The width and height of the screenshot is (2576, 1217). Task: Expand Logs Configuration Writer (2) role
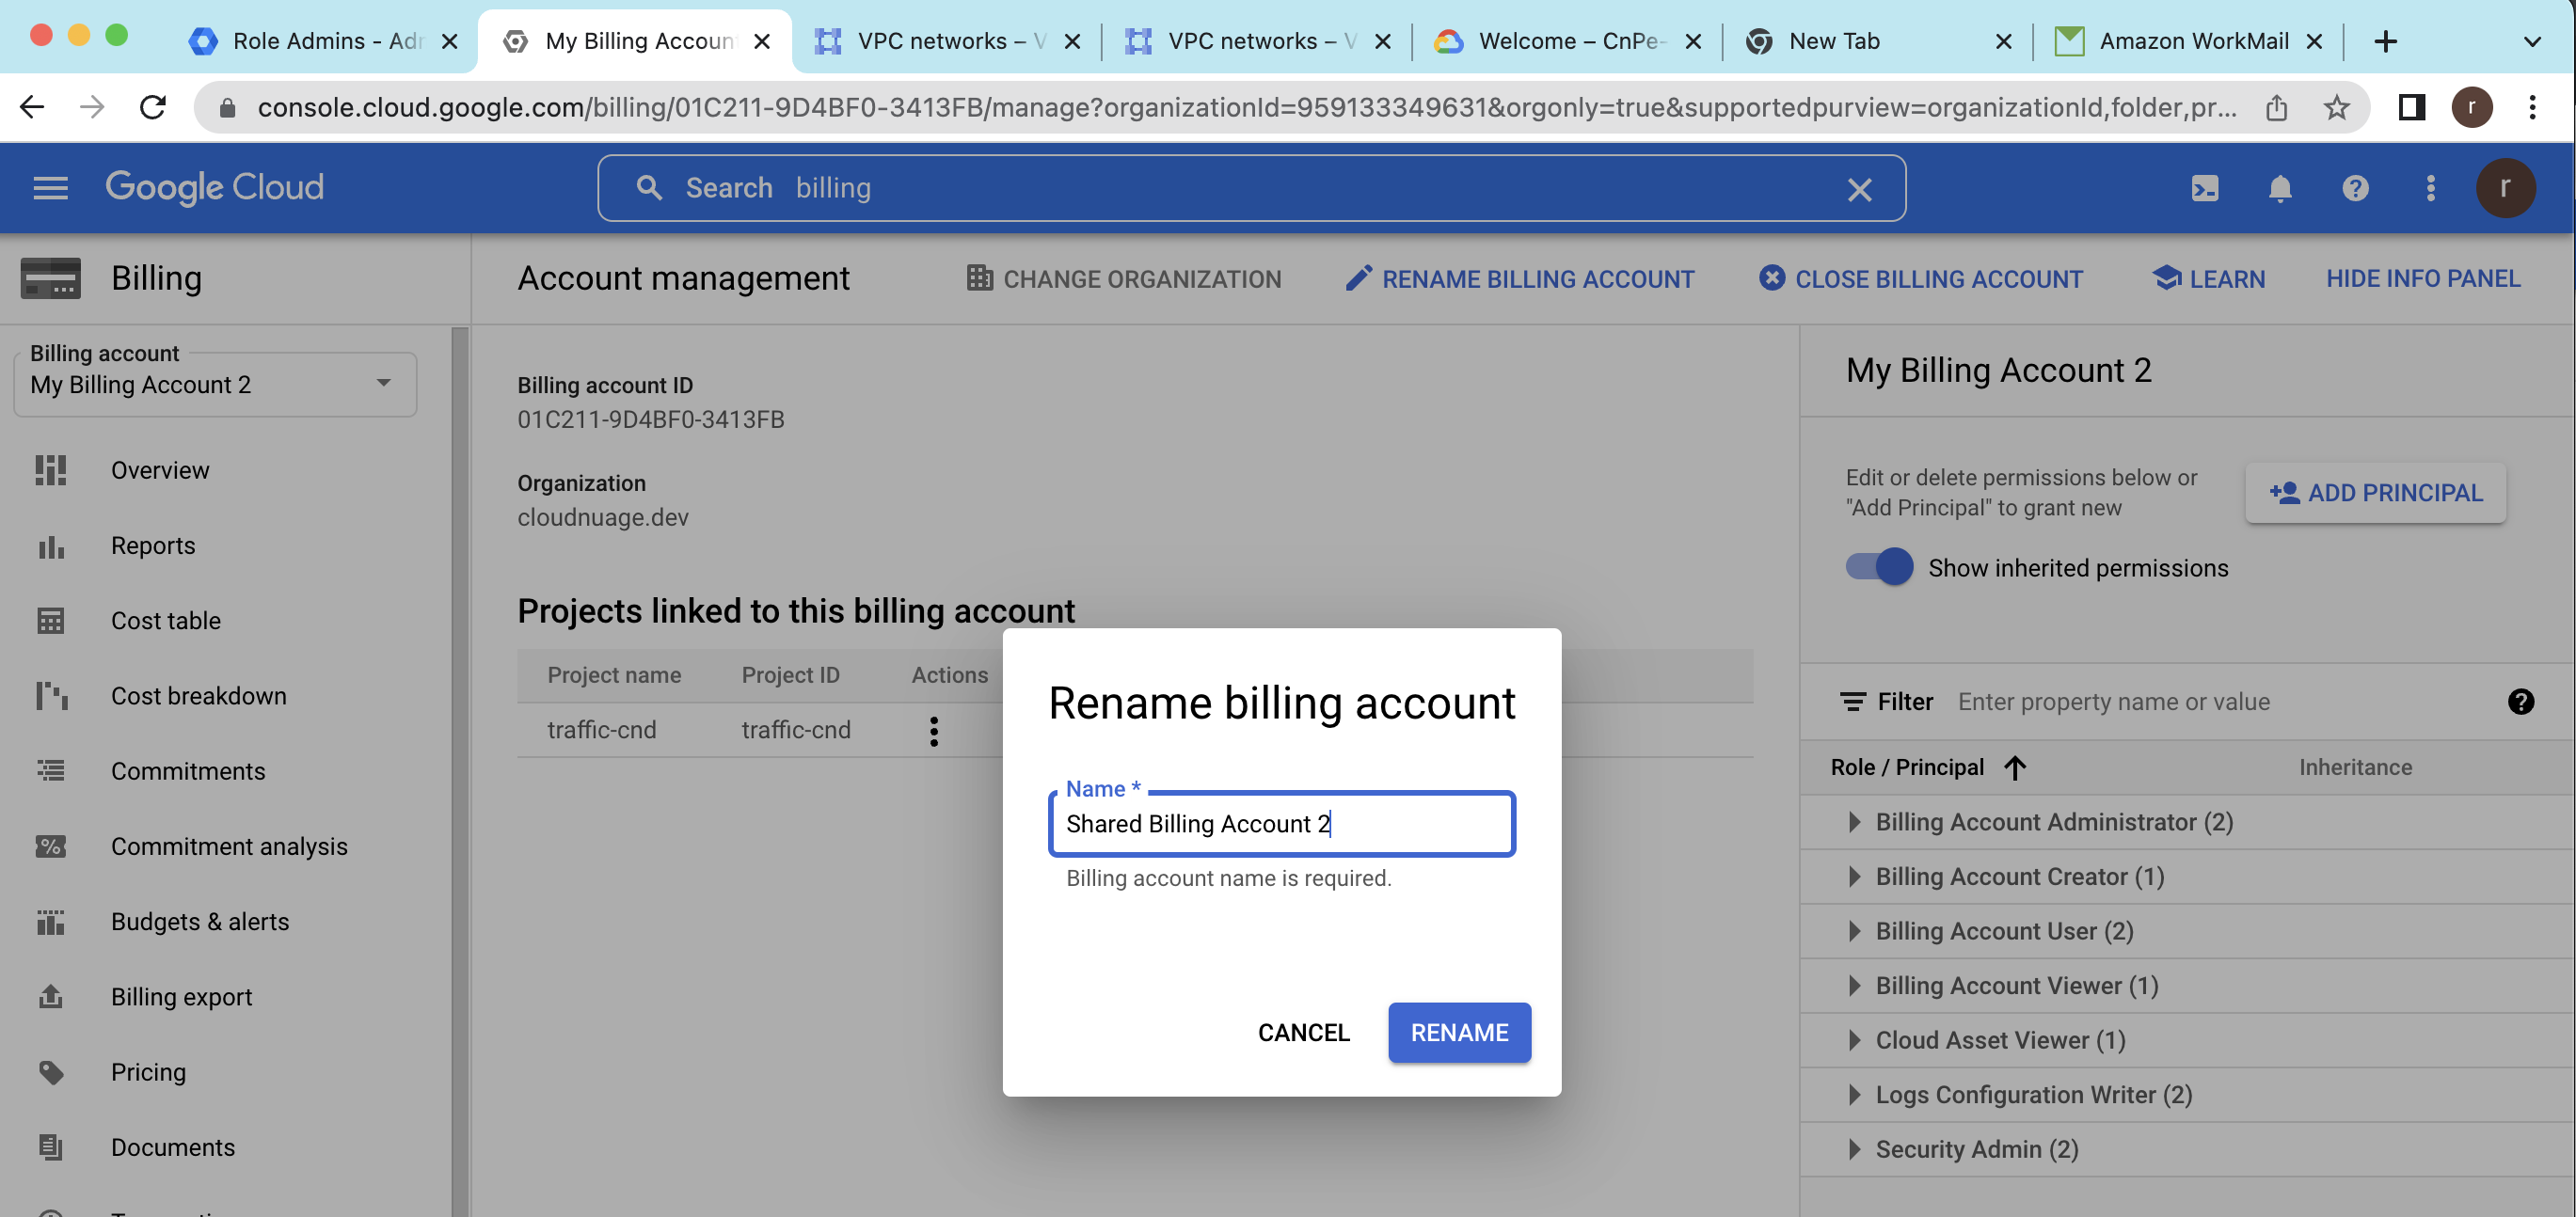1853,1095
